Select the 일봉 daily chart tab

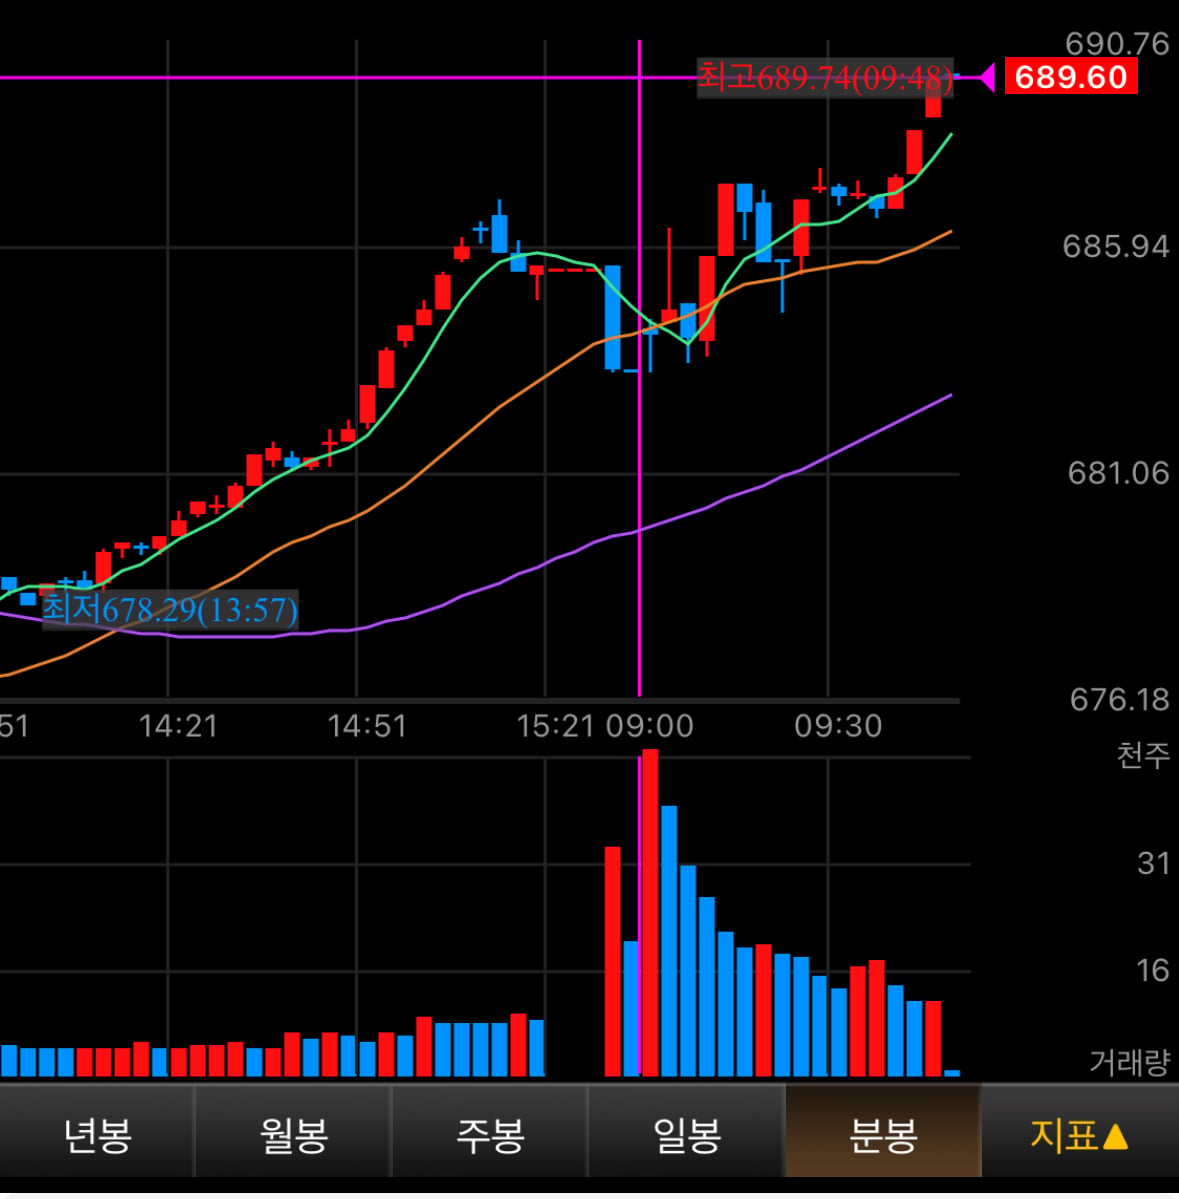click(687, 1135)
